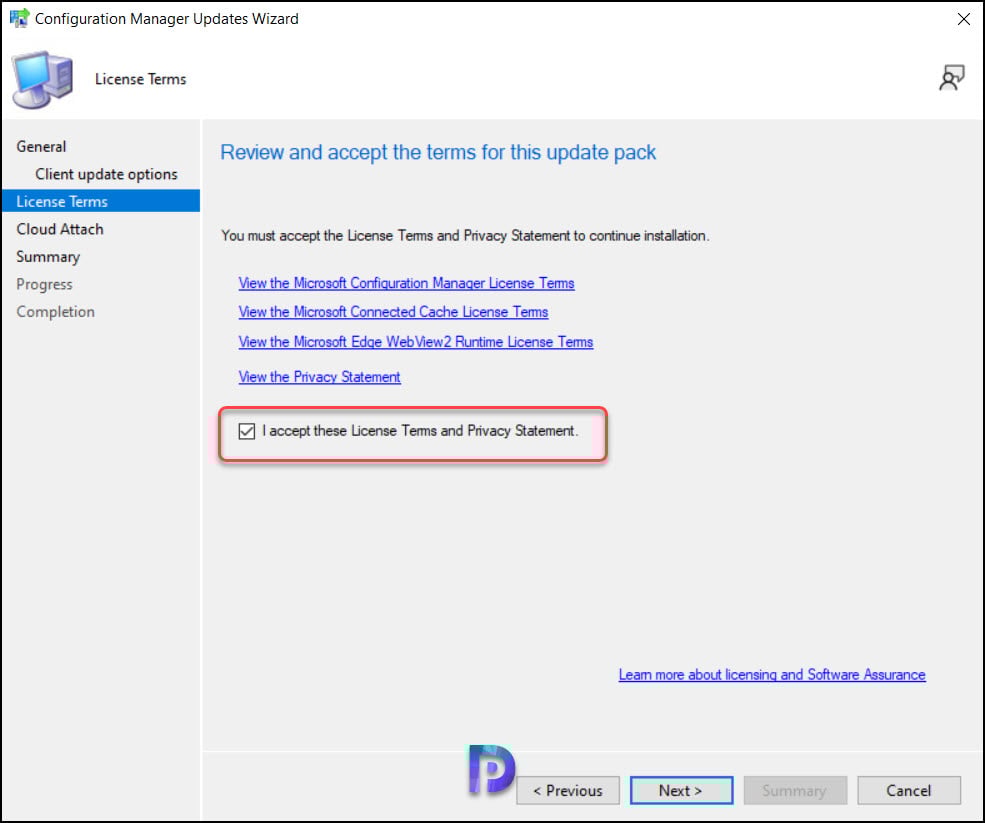Click the greyed Summary button

click(795, 790)
